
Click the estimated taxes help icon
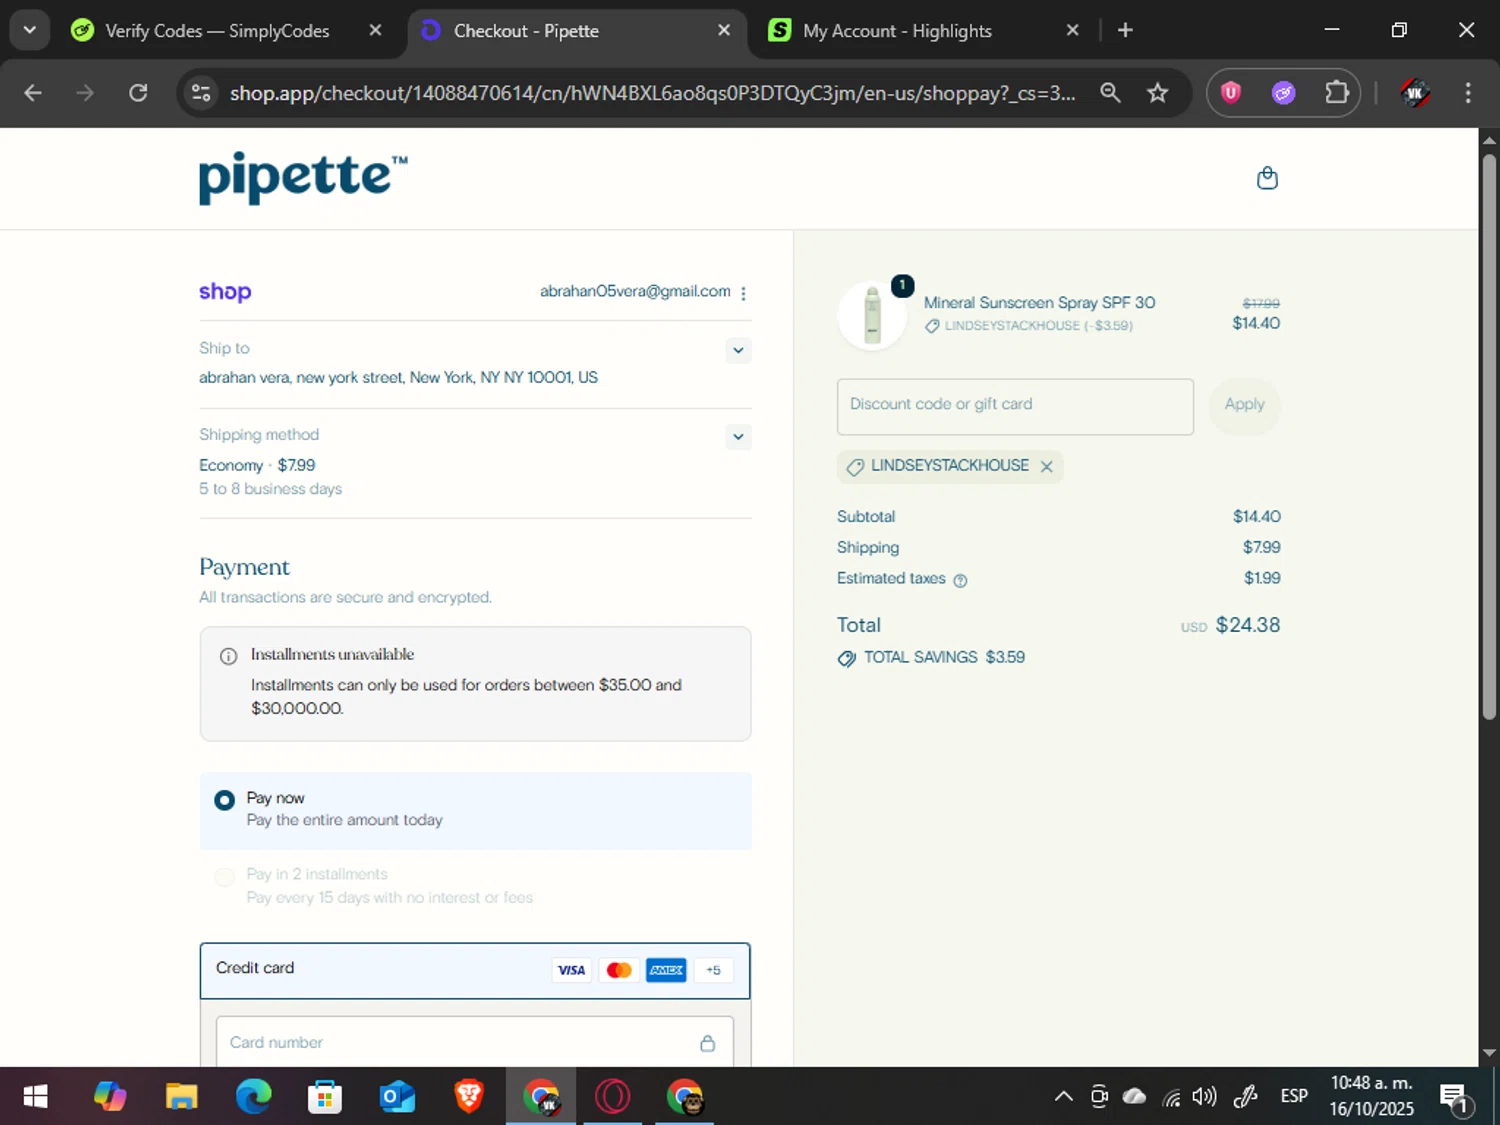(x=960, y=580)
